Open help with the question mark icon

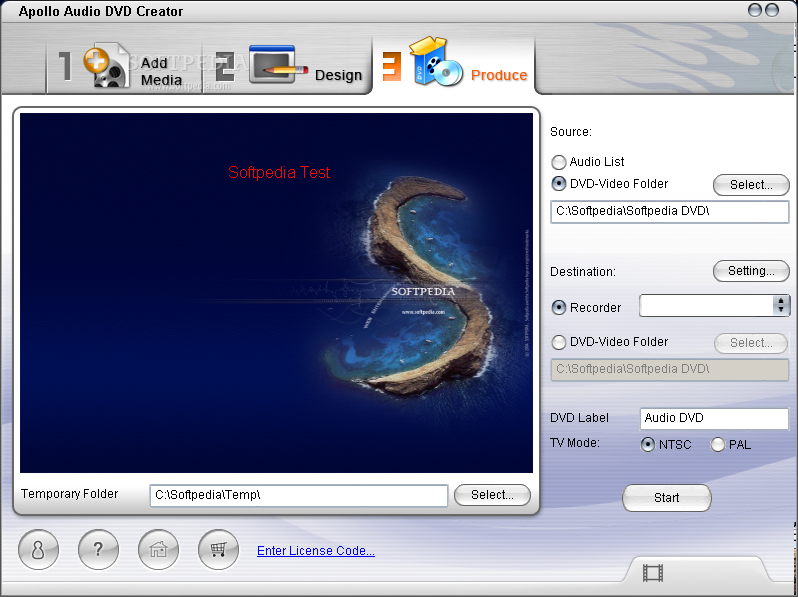point(98,550)
